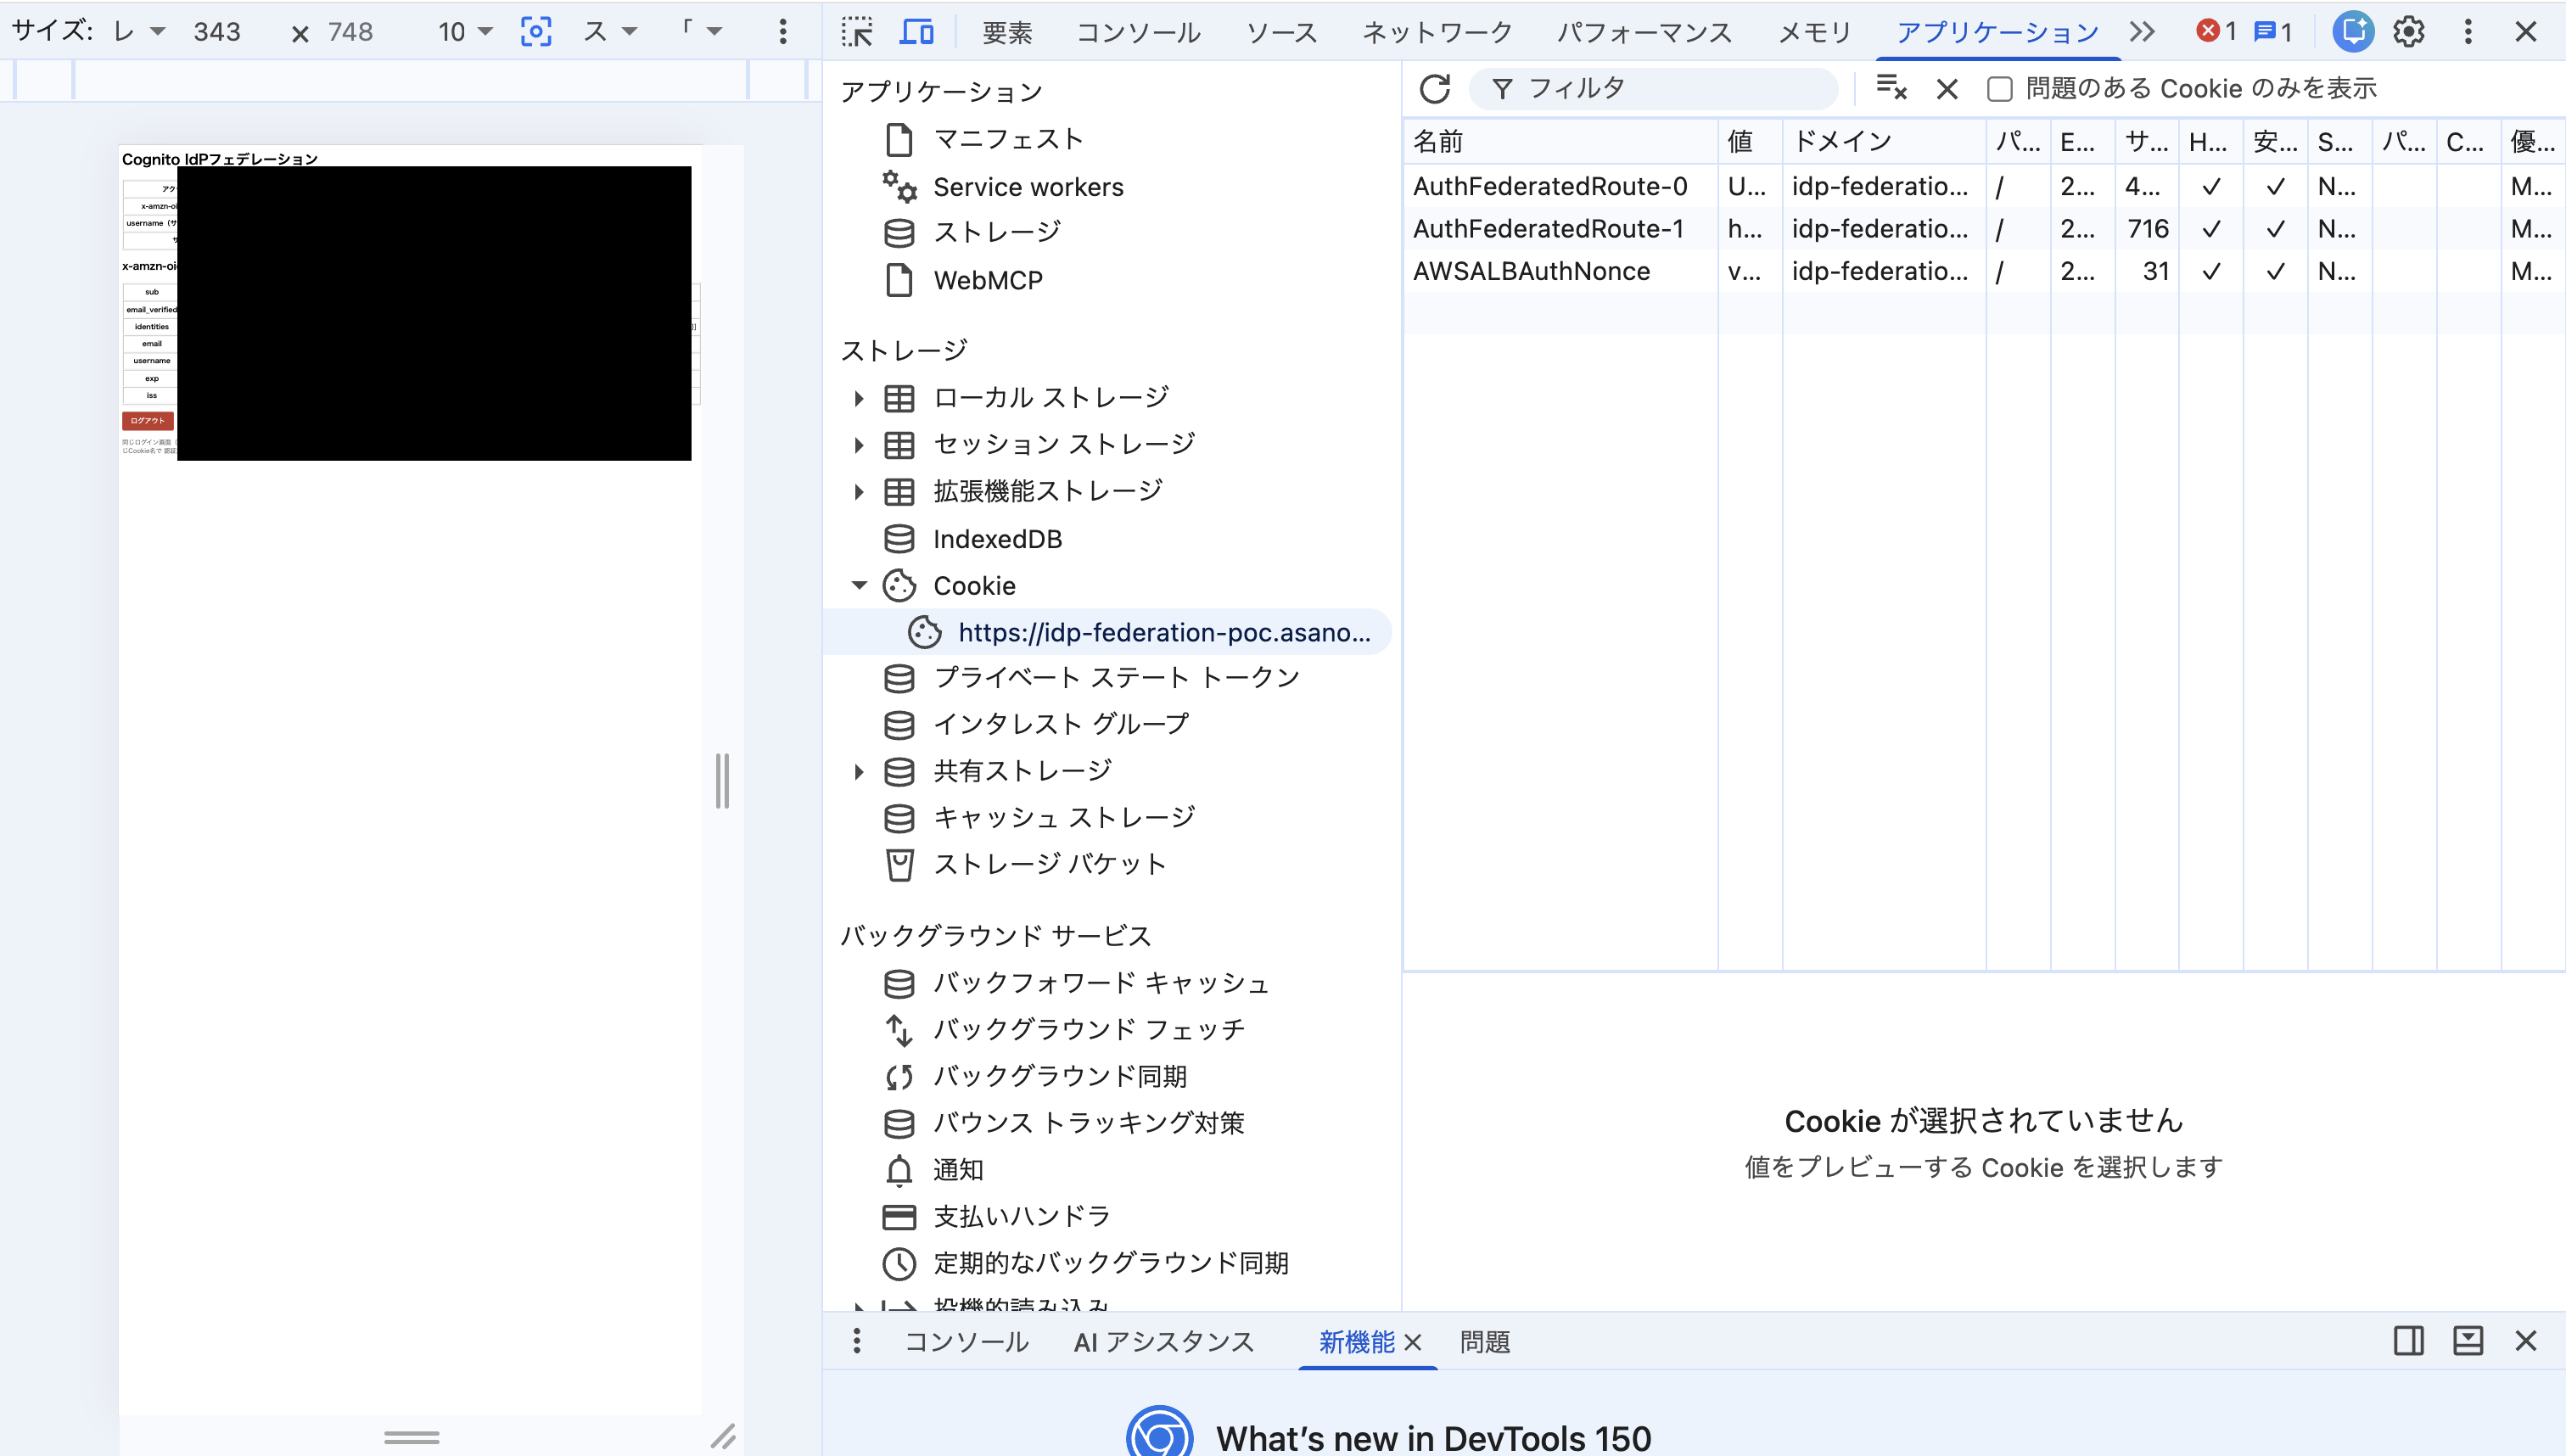Open ストレージ under アプリケーション section
Screen dimensions: 2566x1456
pos(972,232)
